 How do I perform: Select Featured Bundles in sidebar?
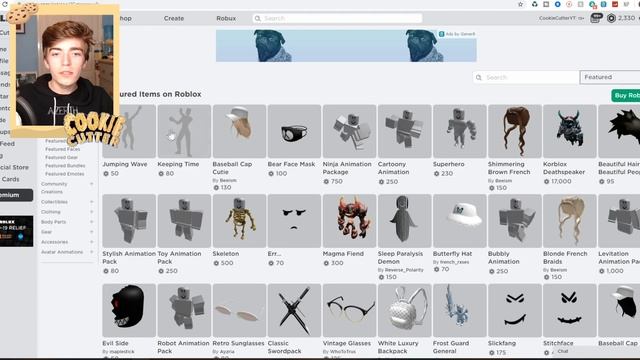click(65, 165)
